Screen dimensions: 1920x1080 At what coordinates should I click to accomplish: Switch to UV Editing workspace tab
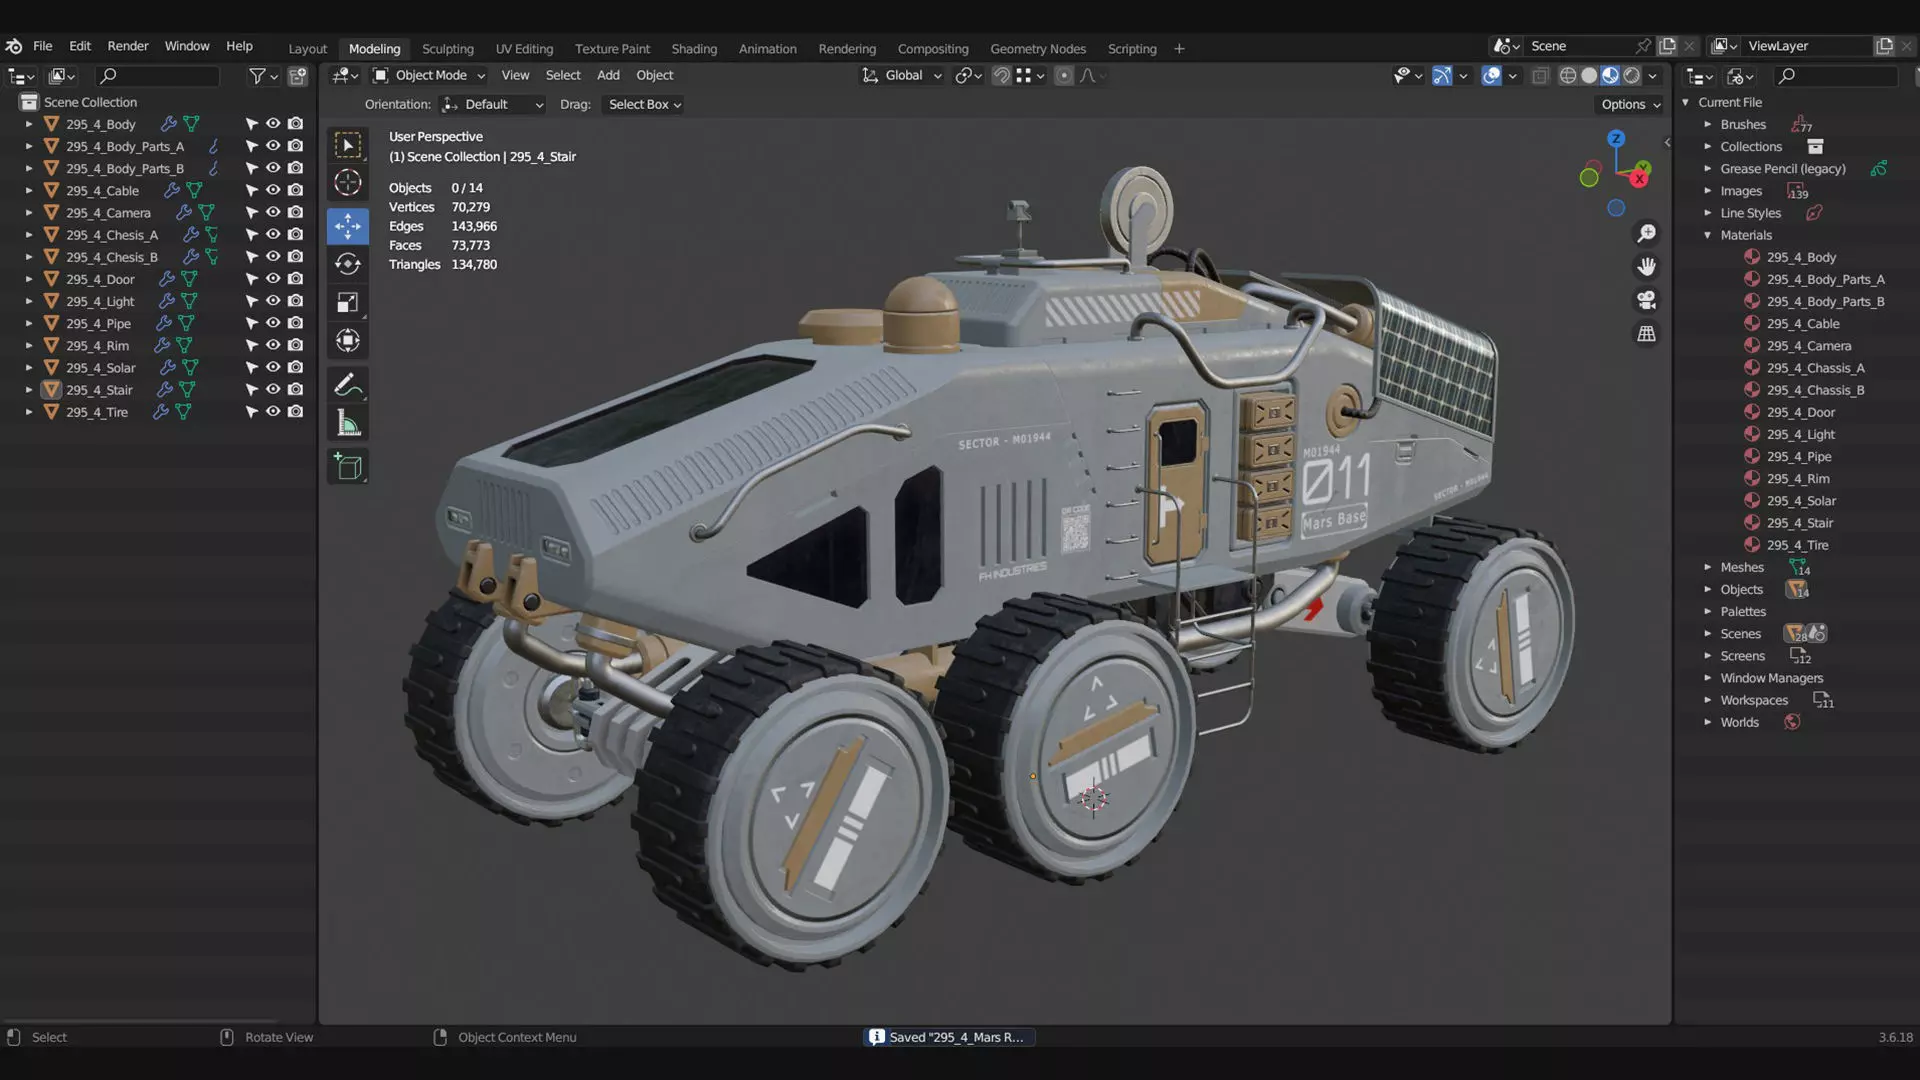(524, 49)
